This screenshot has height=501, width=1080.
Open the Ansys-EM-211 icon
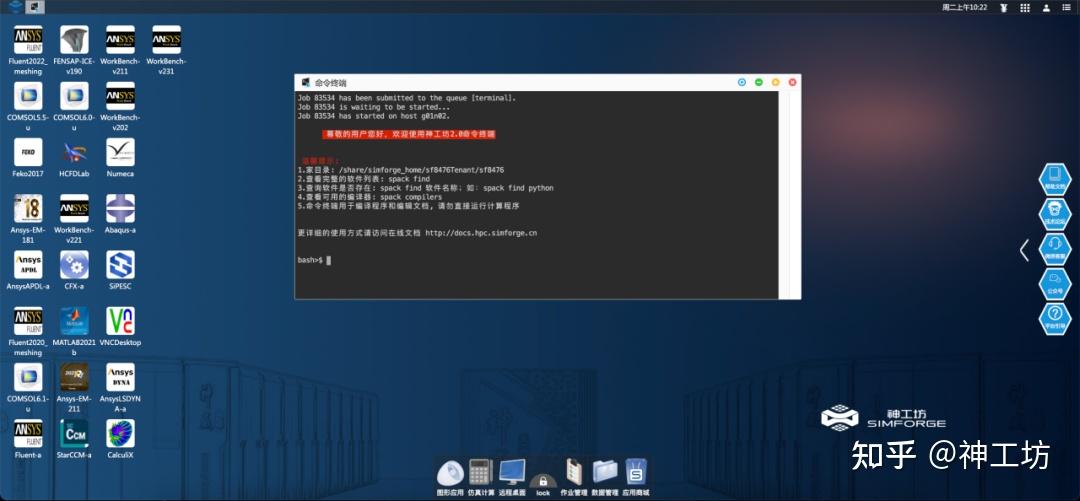(x=74, y=377)
